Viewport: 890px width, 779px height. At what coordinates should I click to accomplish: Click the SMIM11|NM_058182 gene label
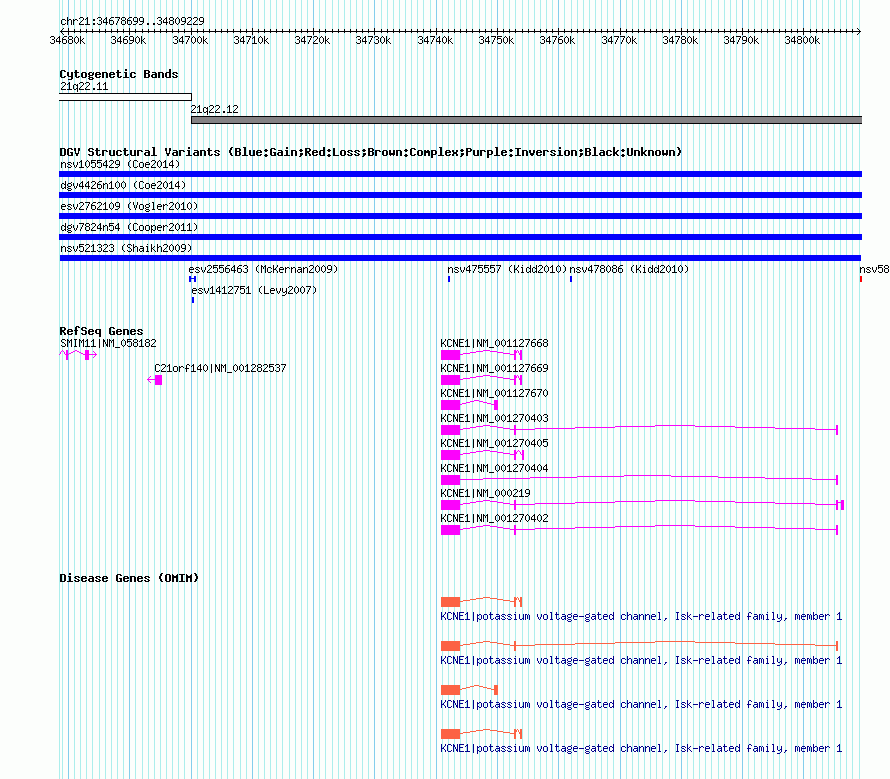[108, 344]
